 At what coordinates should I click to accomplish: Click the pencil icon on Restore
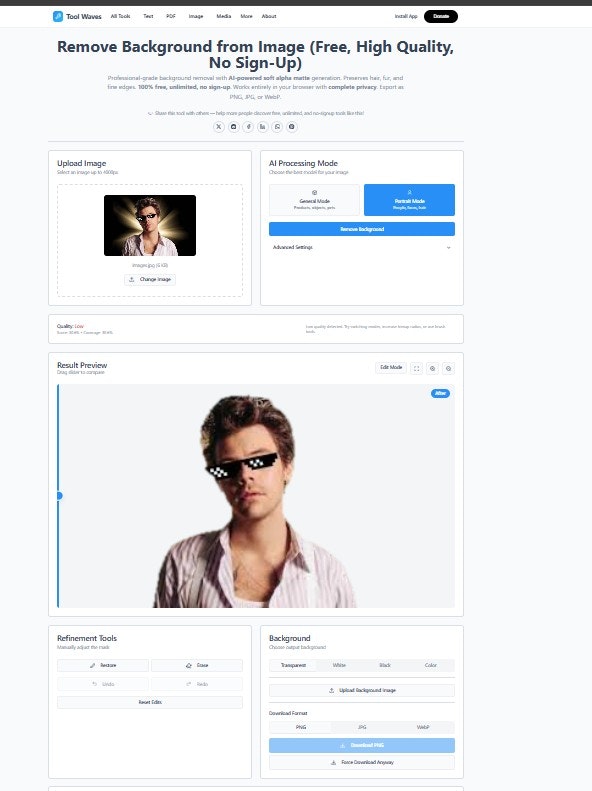92,665
